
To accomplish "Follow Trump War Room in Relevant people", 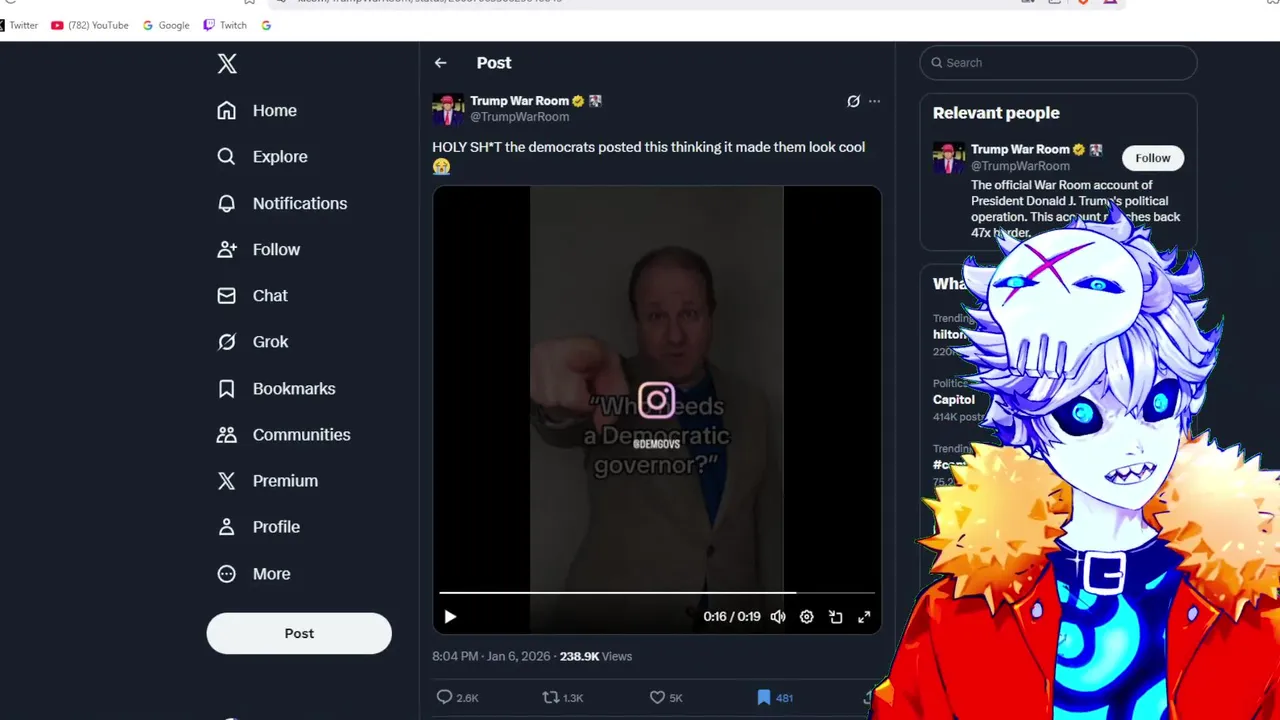I will (1152, 158).
